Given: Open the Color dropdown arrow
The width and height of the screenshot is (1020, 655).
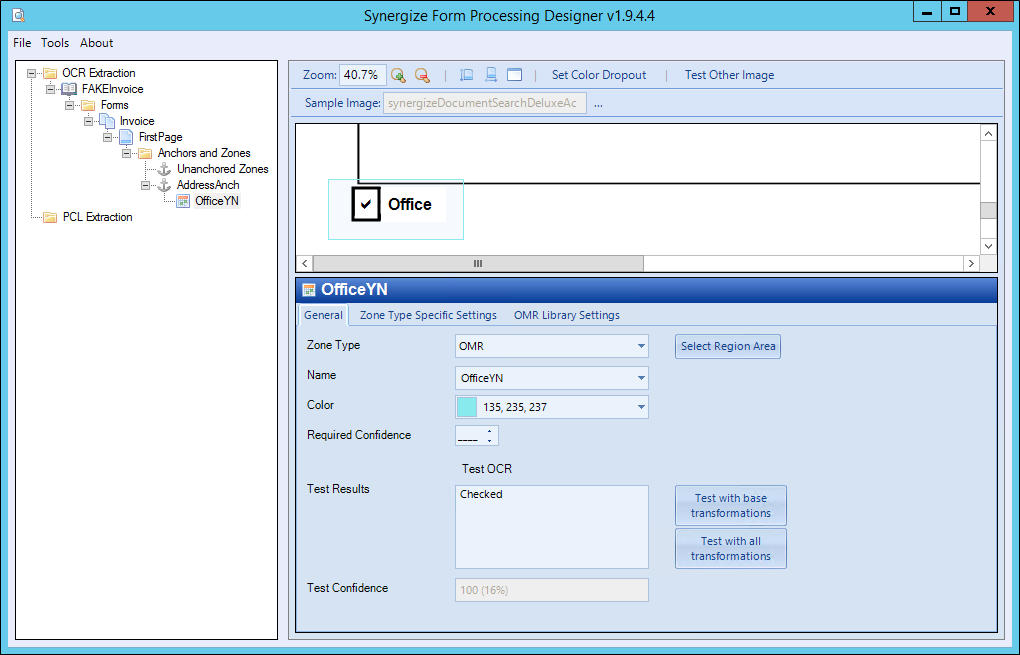Looking at the screenshot, I should click(x=641, y=407).
